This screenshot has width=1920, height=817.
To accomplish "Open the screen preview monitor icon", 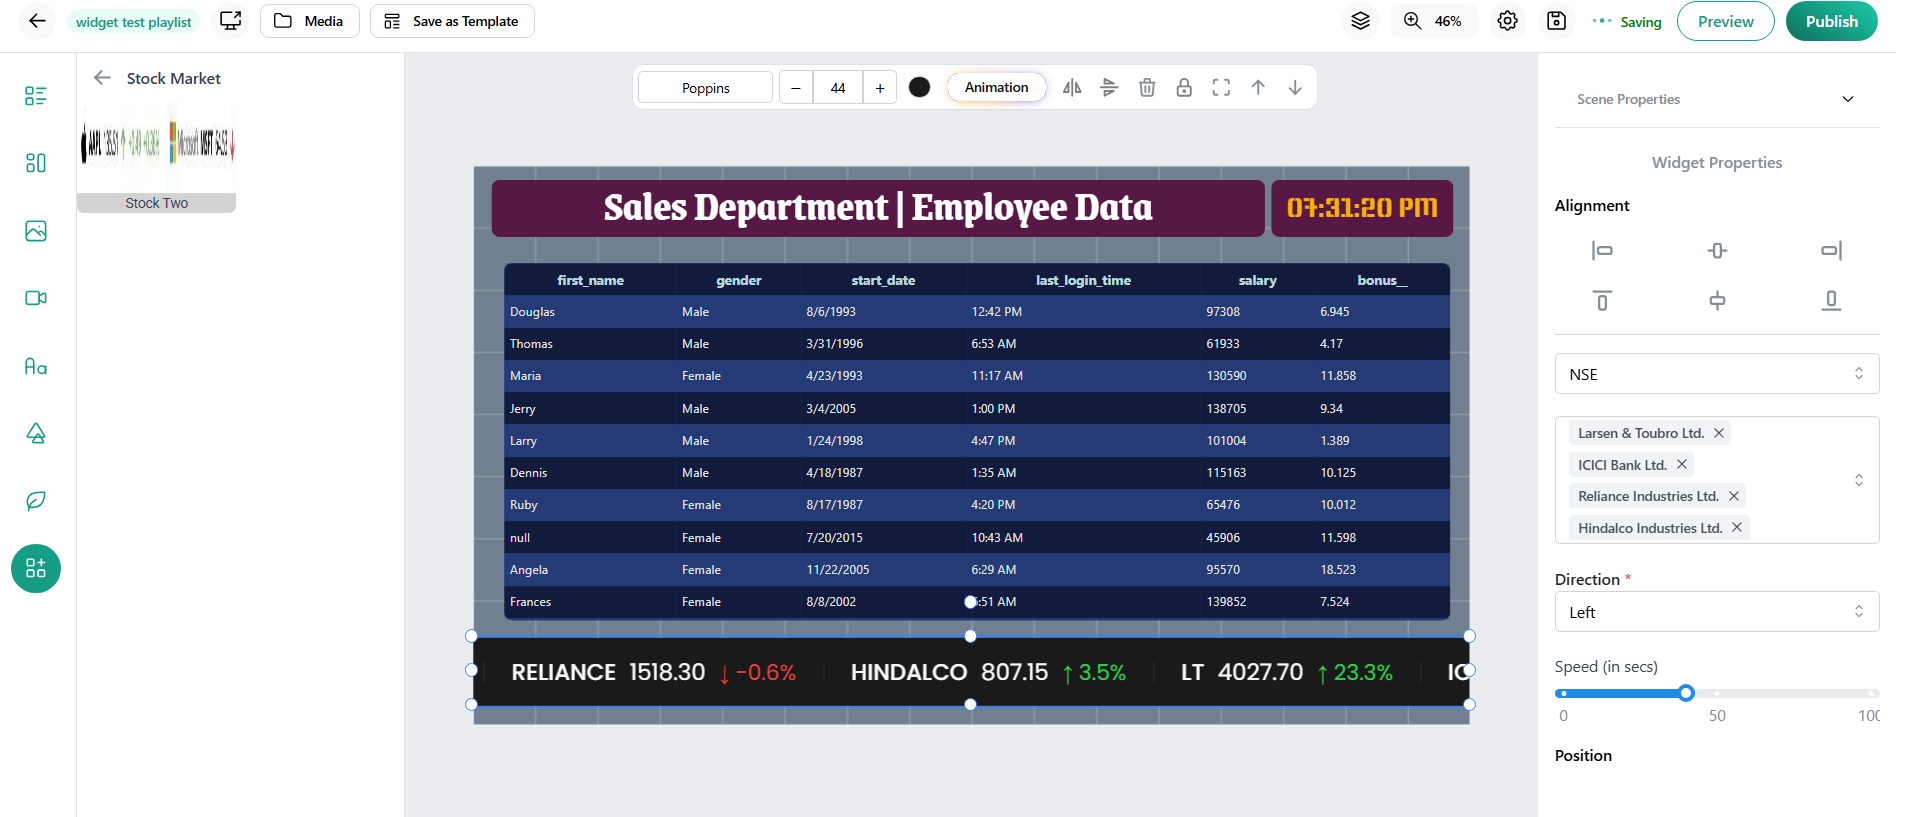I will tap(231, 21).
